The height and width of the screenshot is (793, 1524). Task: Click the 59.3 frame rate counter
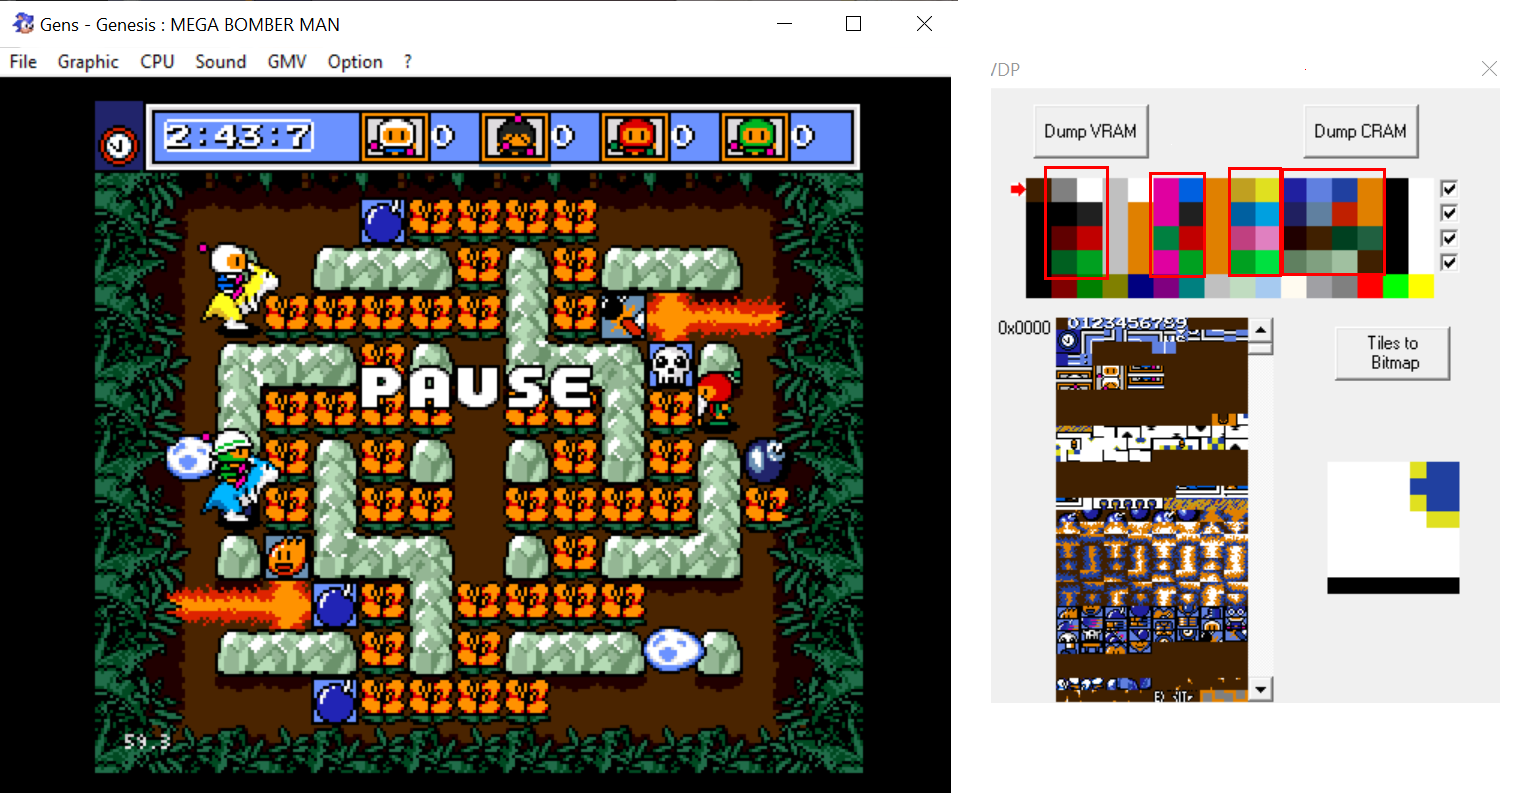(147, 741)
